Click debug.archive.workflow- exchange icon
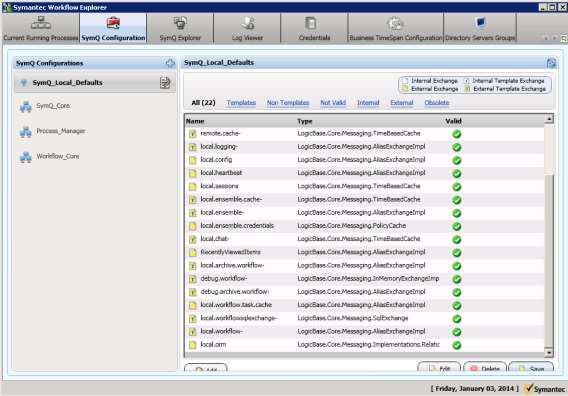This screenshot has height=396, width=568. 193,292
